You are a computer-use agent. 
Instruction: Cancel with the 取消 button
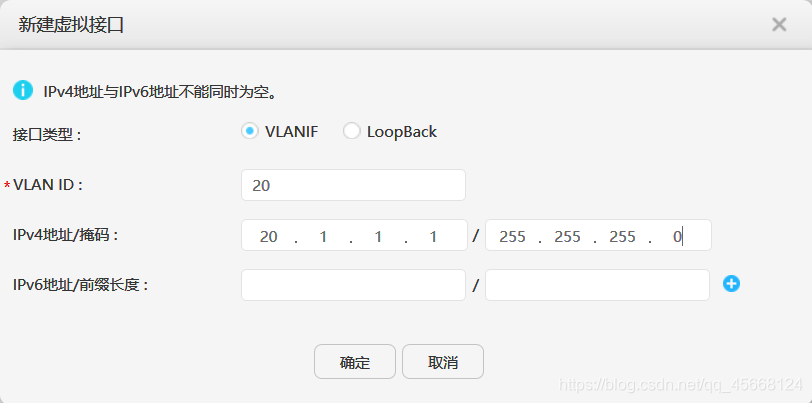pos(443,362)
